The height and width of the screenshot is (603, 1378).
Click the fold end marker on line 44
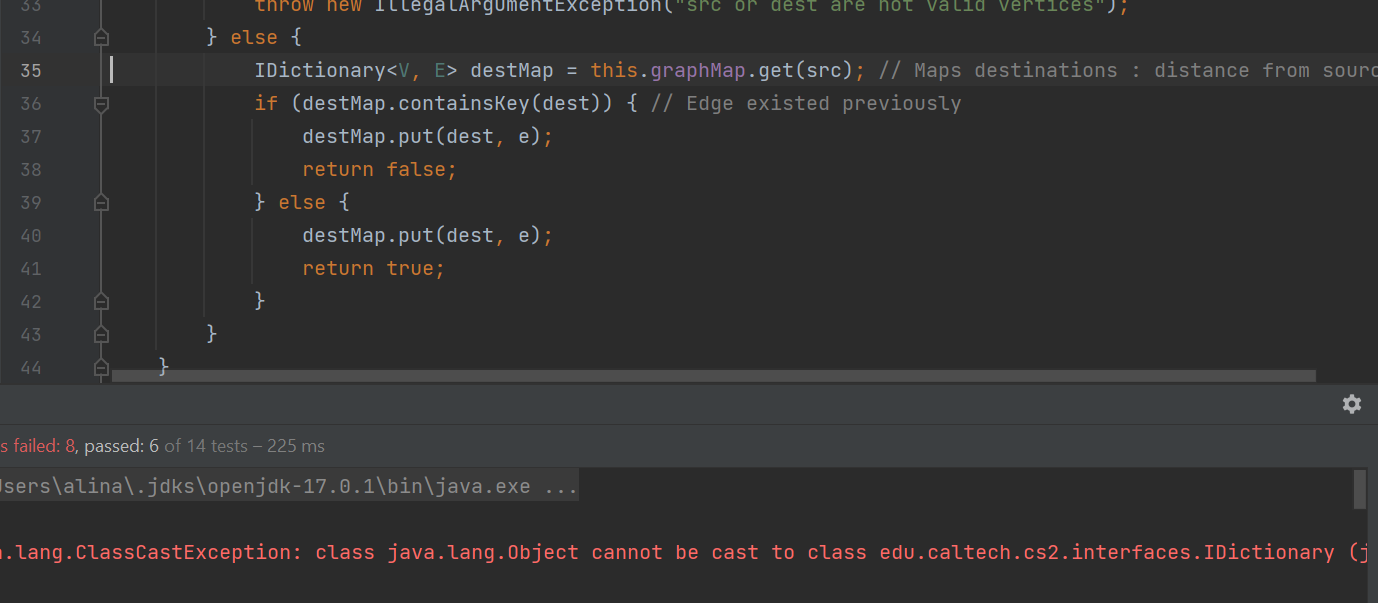point(101,367)
